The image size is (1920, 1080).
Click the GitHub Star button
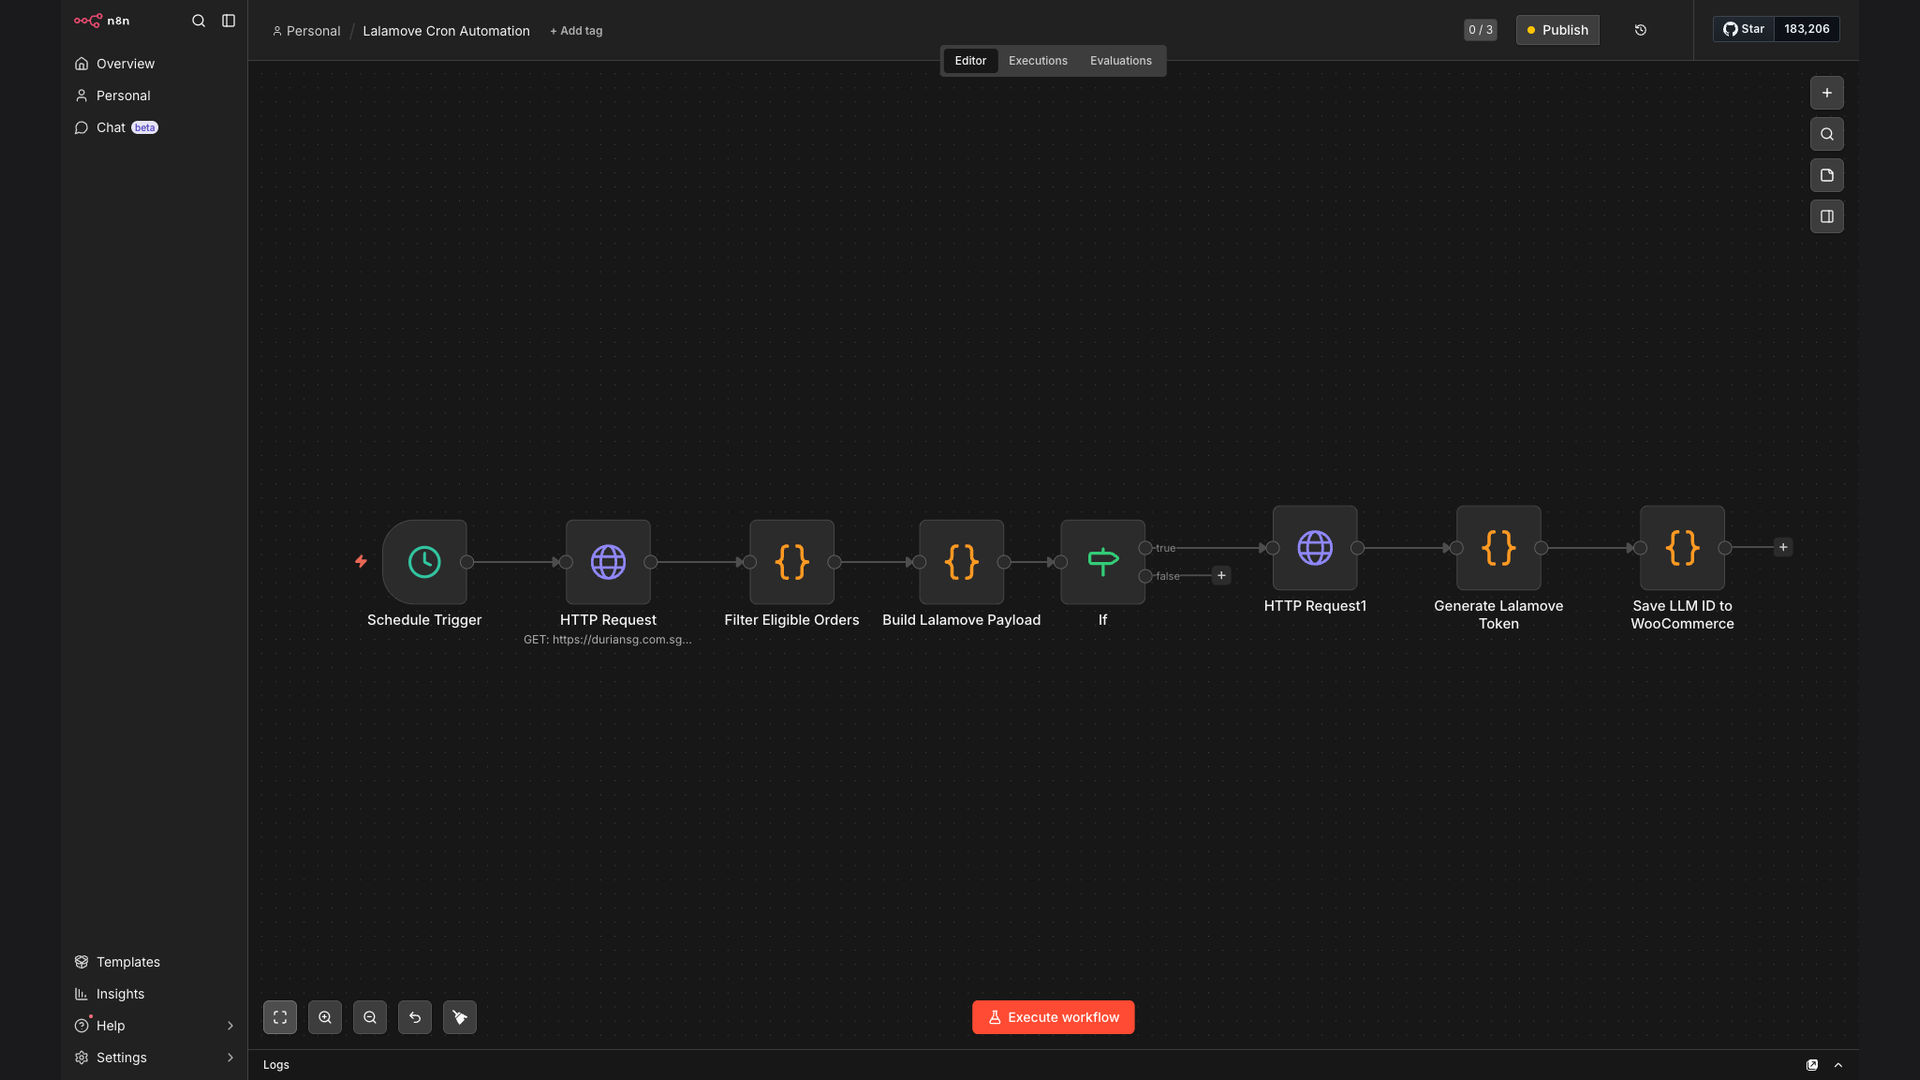tap(1743, 29)
